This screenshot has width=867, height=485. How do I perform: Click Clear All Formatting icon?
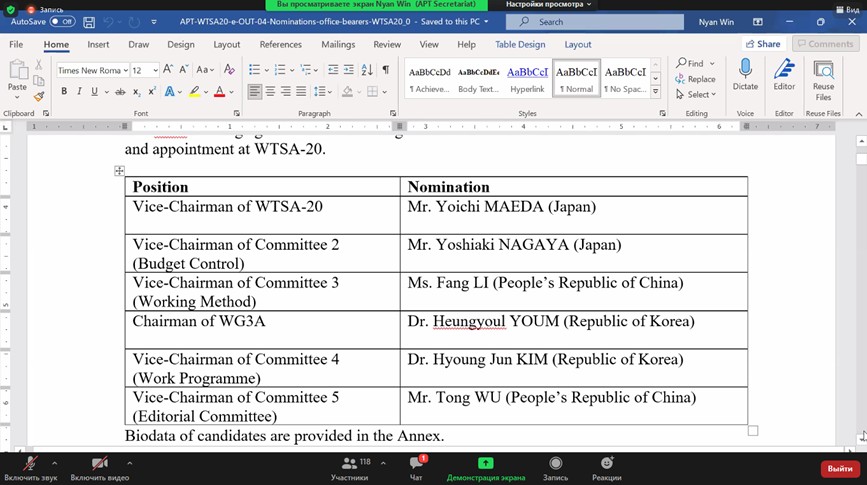(229, 70)
